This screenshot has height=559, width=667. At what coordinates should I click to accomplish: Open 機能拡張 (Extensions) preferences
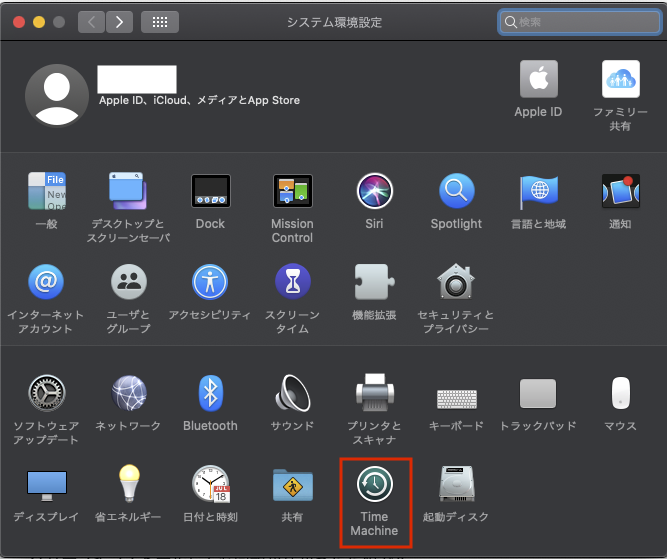click(x=374, y=282)
